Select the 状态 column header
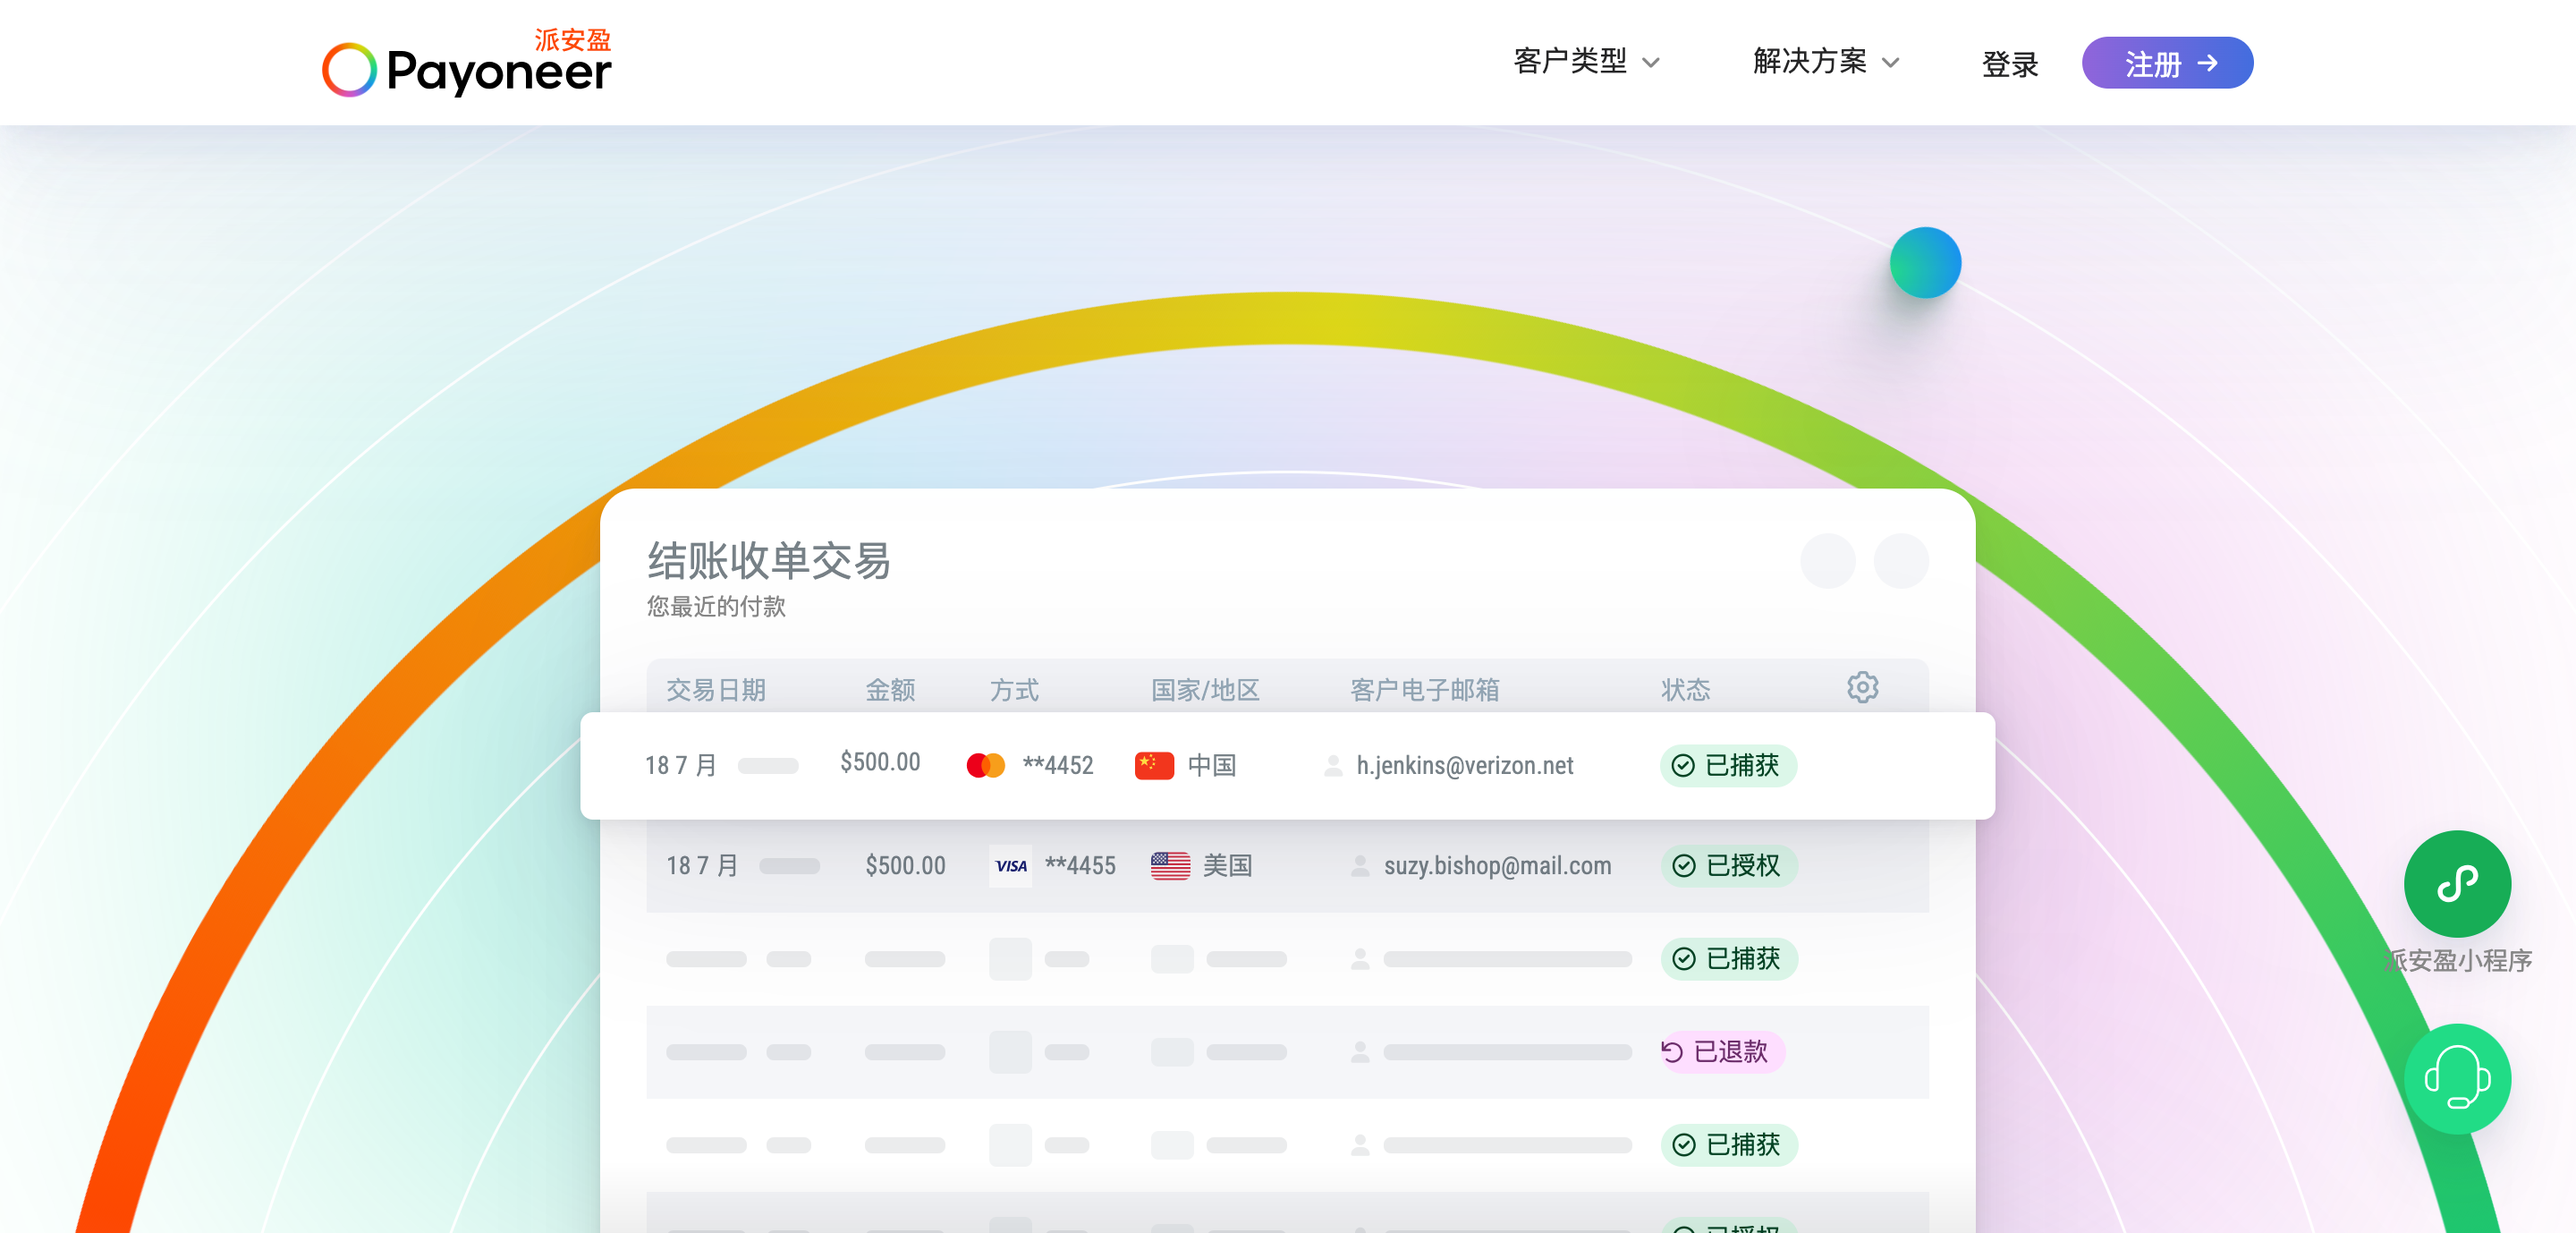 1685,689
